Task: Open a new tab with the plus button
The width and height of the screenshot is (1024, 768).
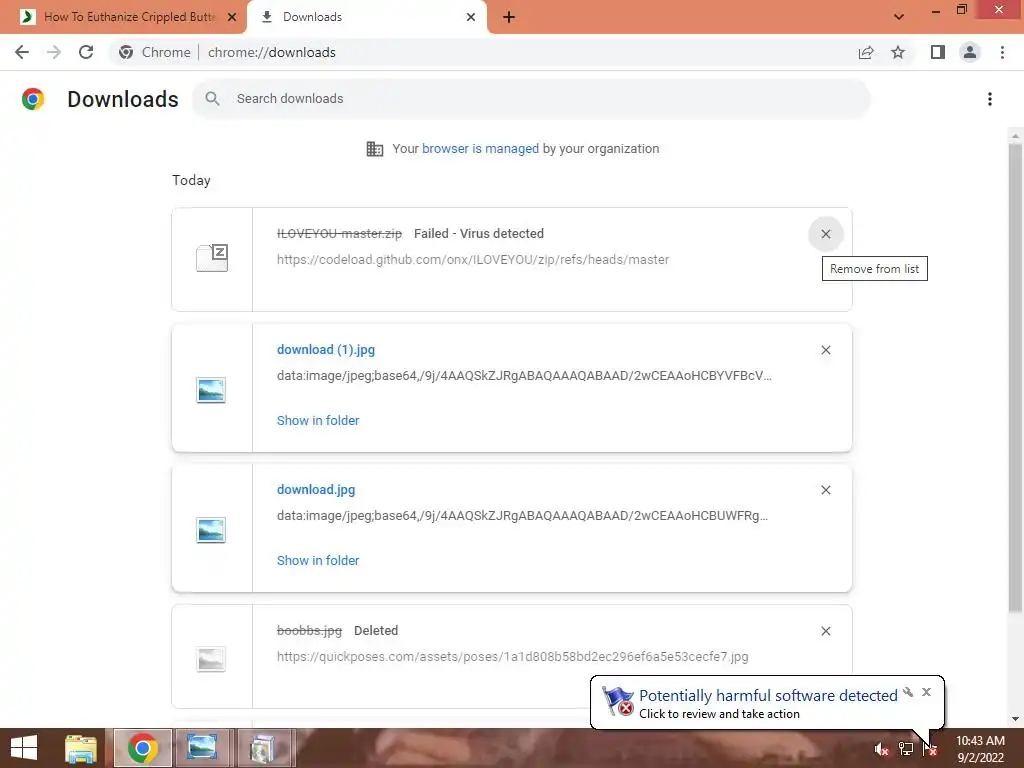Action: coord(509,17)
